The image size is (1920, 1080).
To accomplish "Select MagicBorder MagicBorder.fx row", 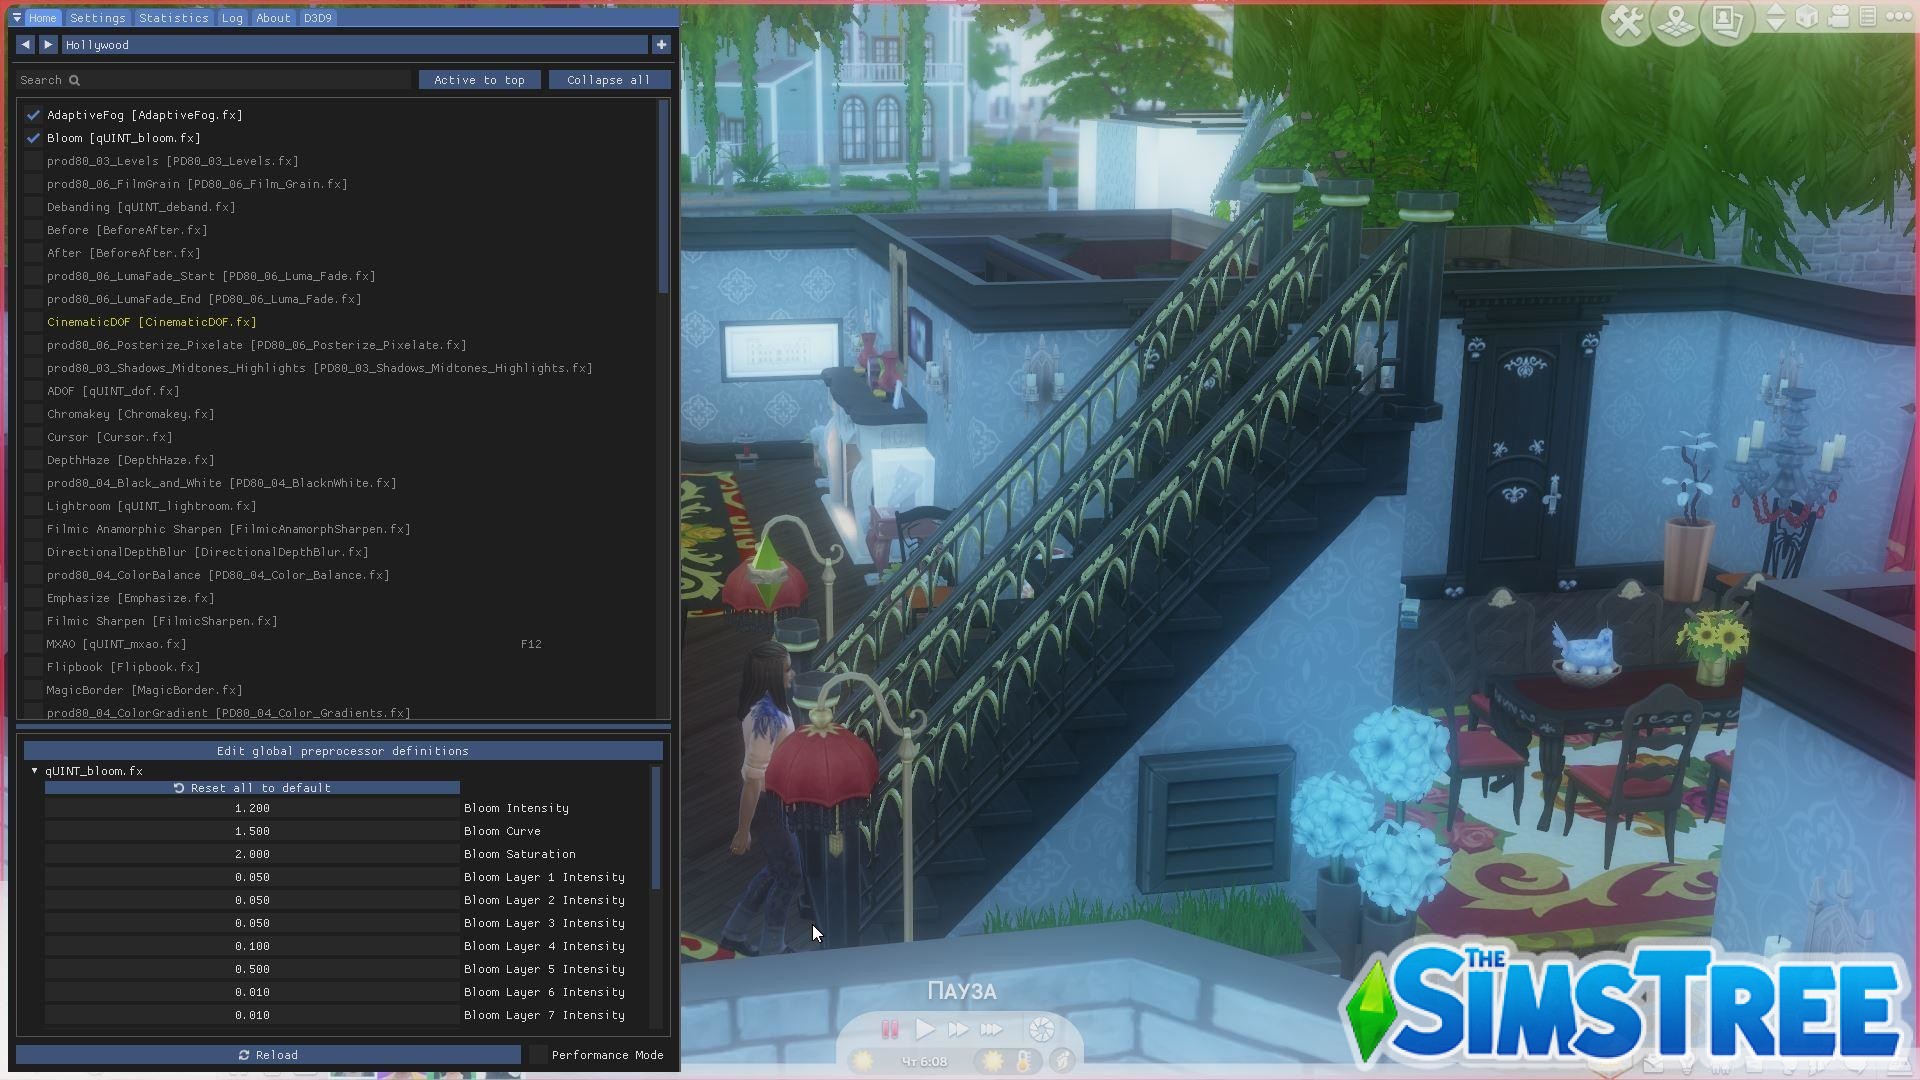I will (x=145, y=690).
